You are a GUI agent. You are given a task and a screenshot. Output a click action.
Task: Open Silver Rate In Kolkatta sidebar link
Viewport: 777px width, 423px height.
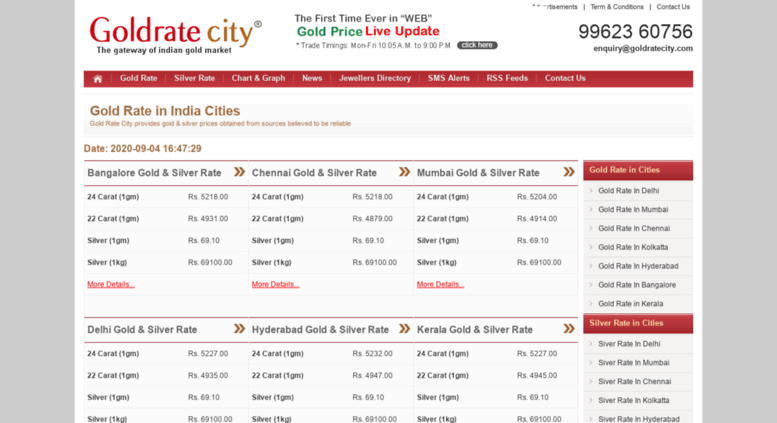tap(633, 400)
